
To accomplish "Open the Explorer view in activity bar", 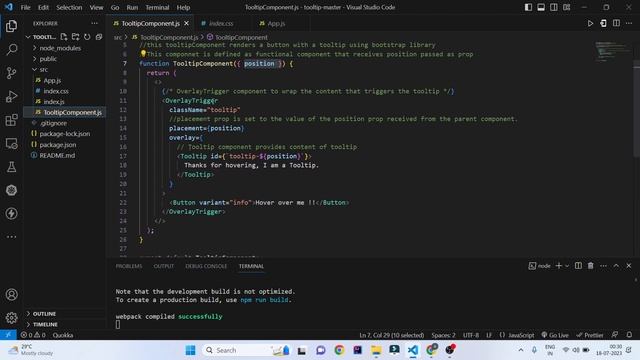I will pos(11,26).
